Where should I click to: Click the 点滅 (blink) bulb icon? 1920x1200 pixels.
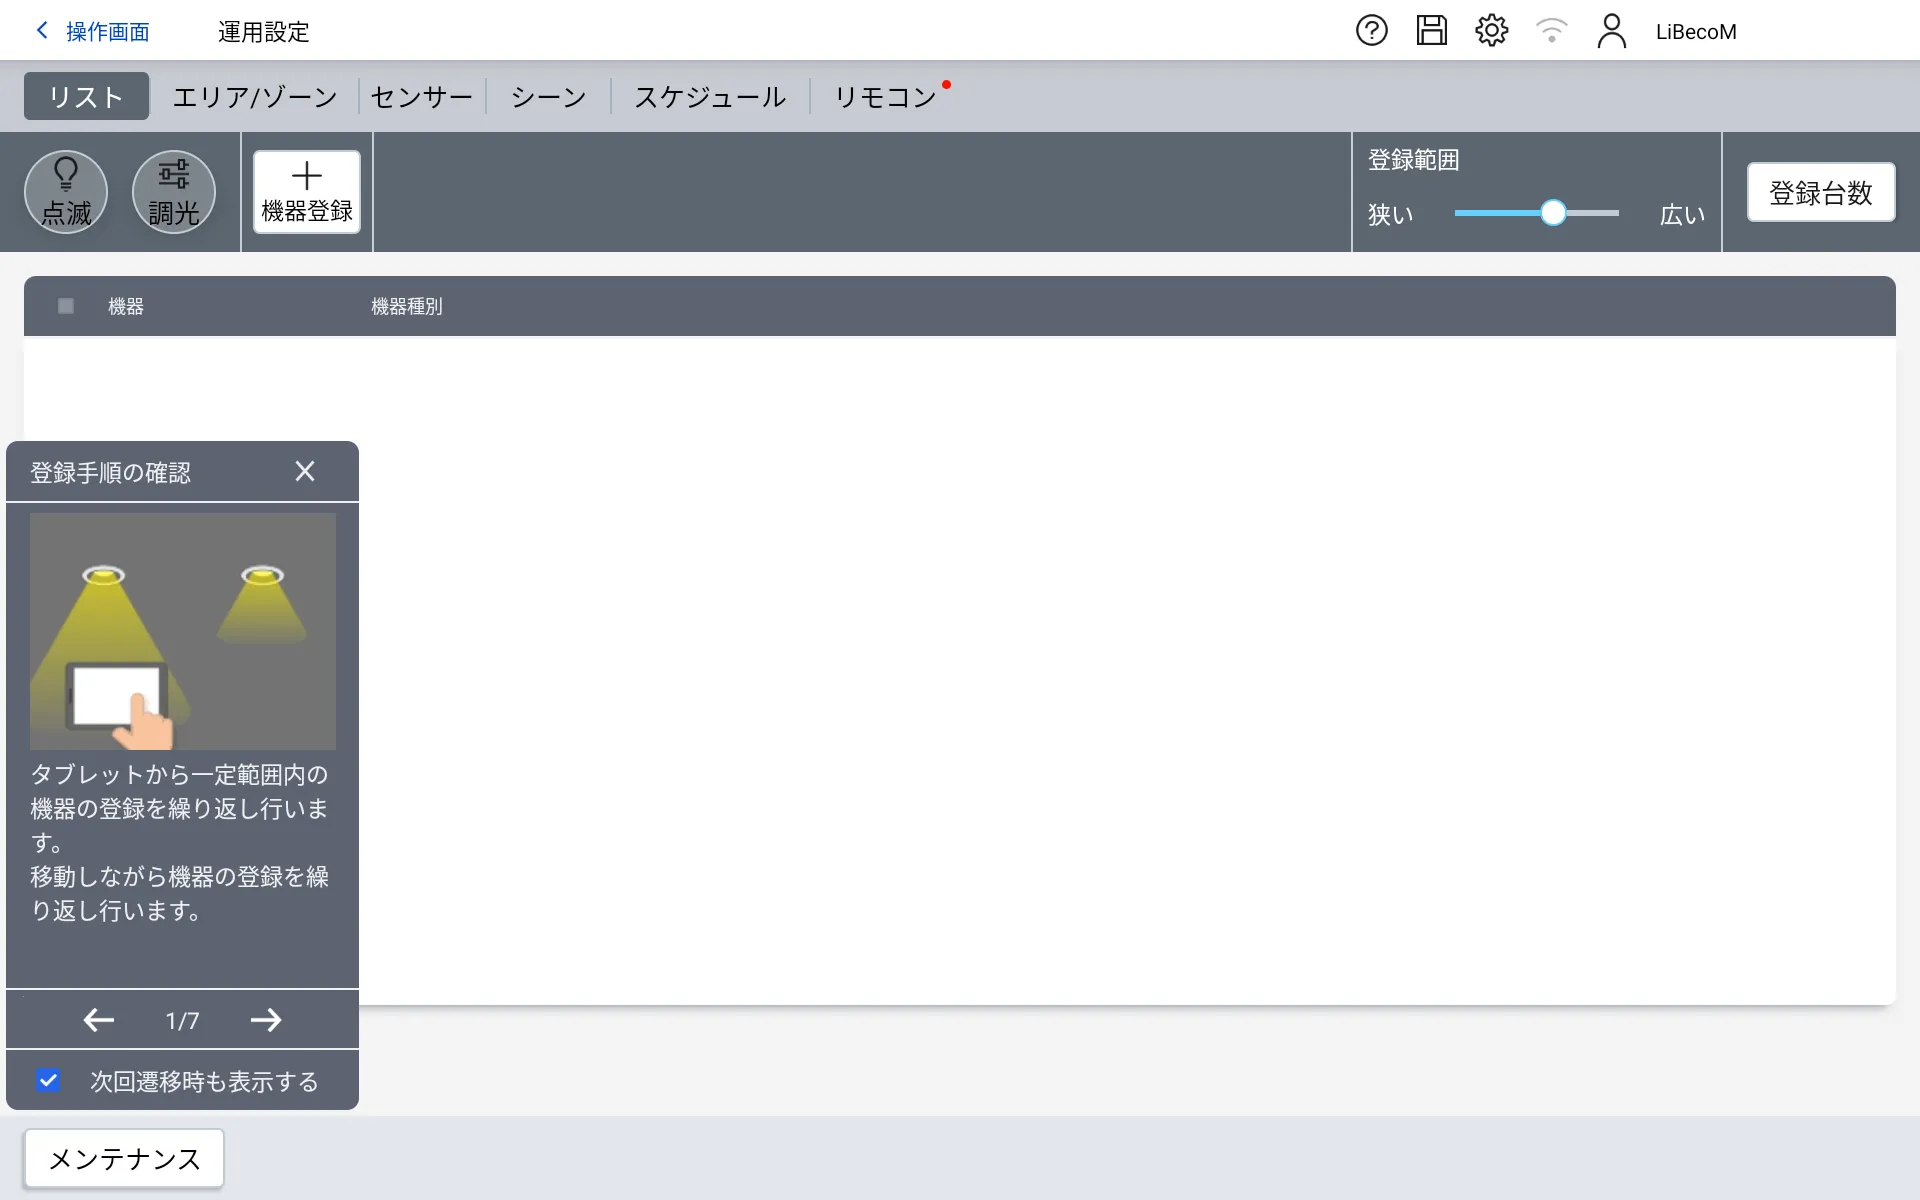click(x=66, y=191)
